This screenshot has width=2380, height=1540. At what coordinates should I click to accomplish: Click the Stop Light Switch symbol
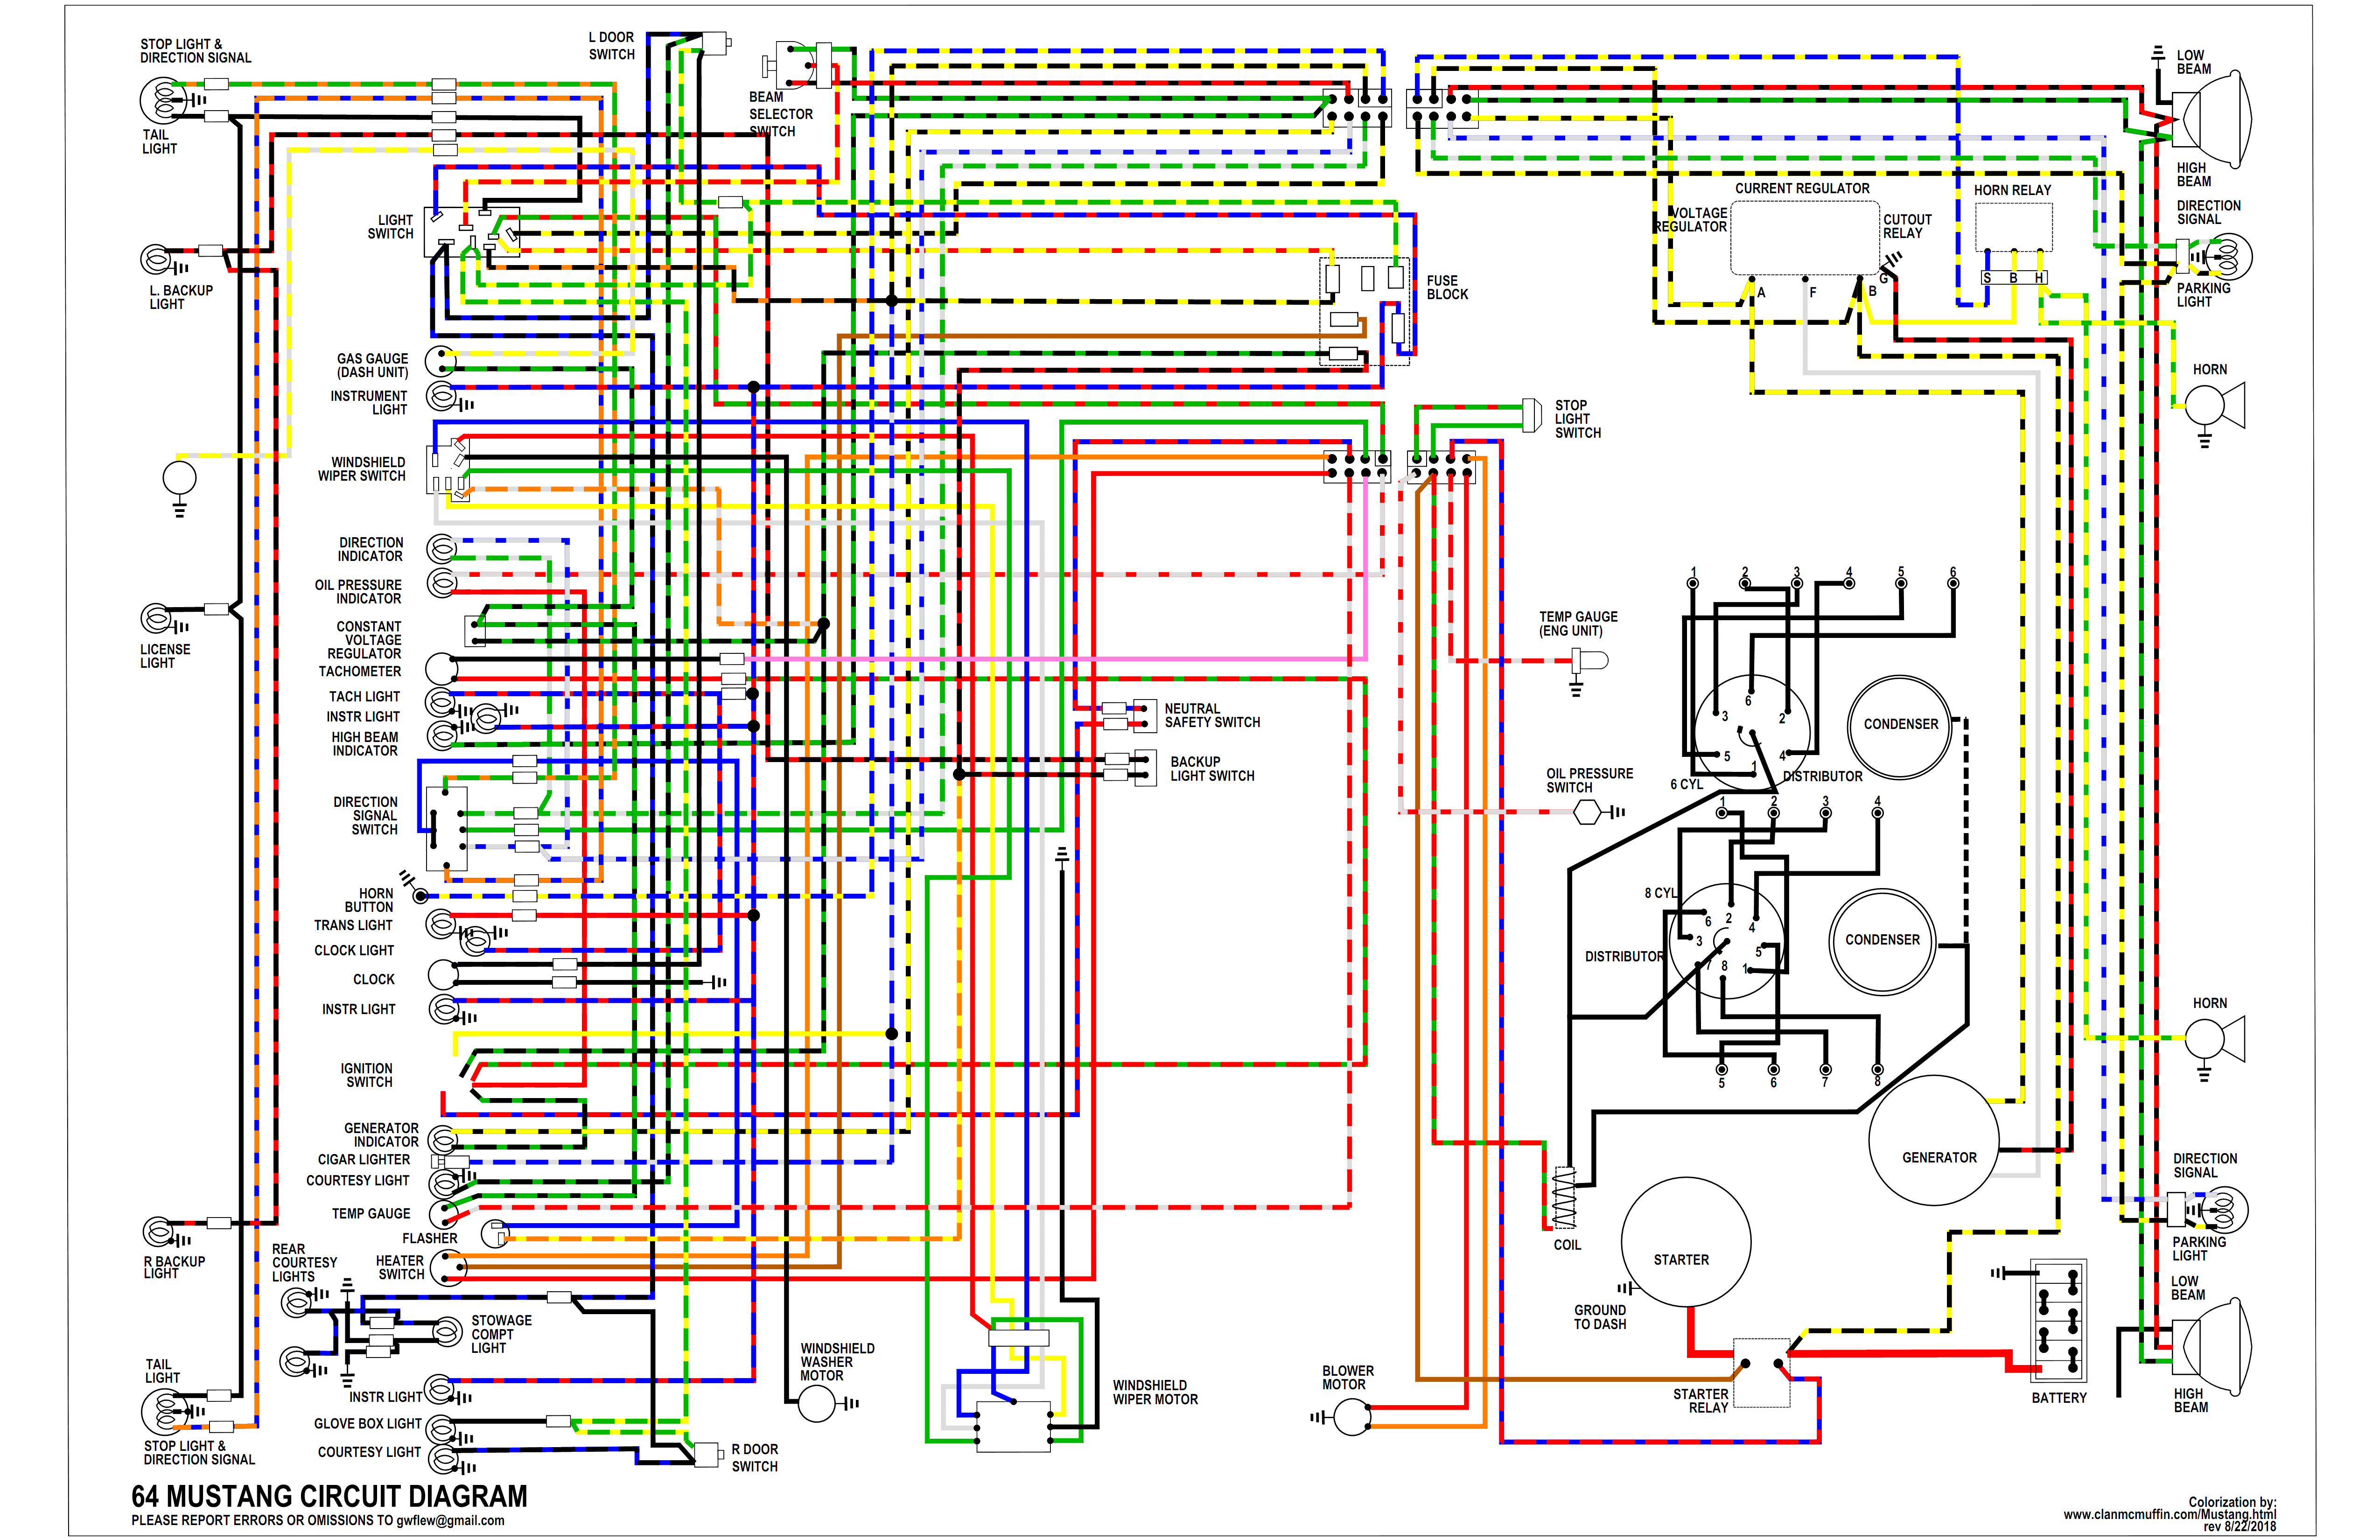pos(1531,415)
